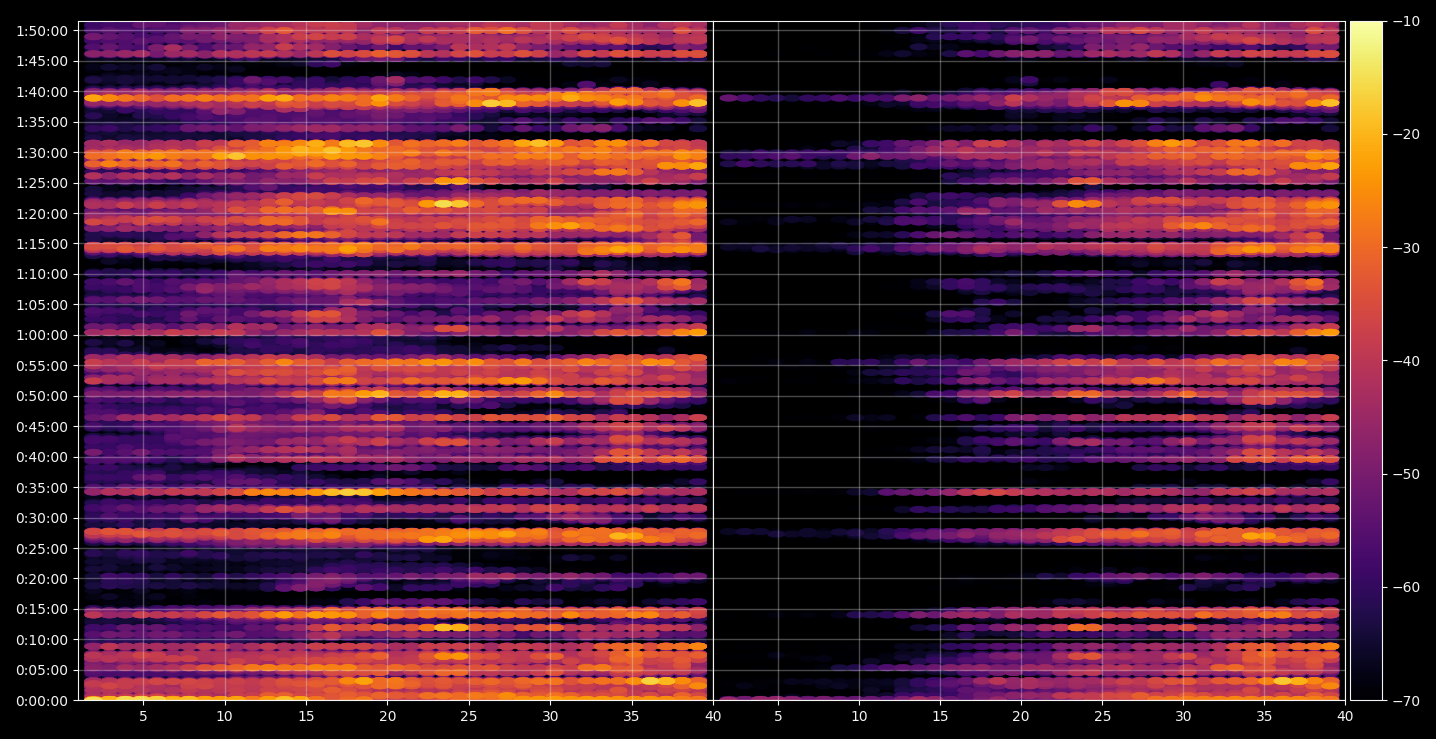Screen dimensions: 1436x739
Task: Click x-axis label 40 beside the colorbar
Action: tap(1346, 716)
